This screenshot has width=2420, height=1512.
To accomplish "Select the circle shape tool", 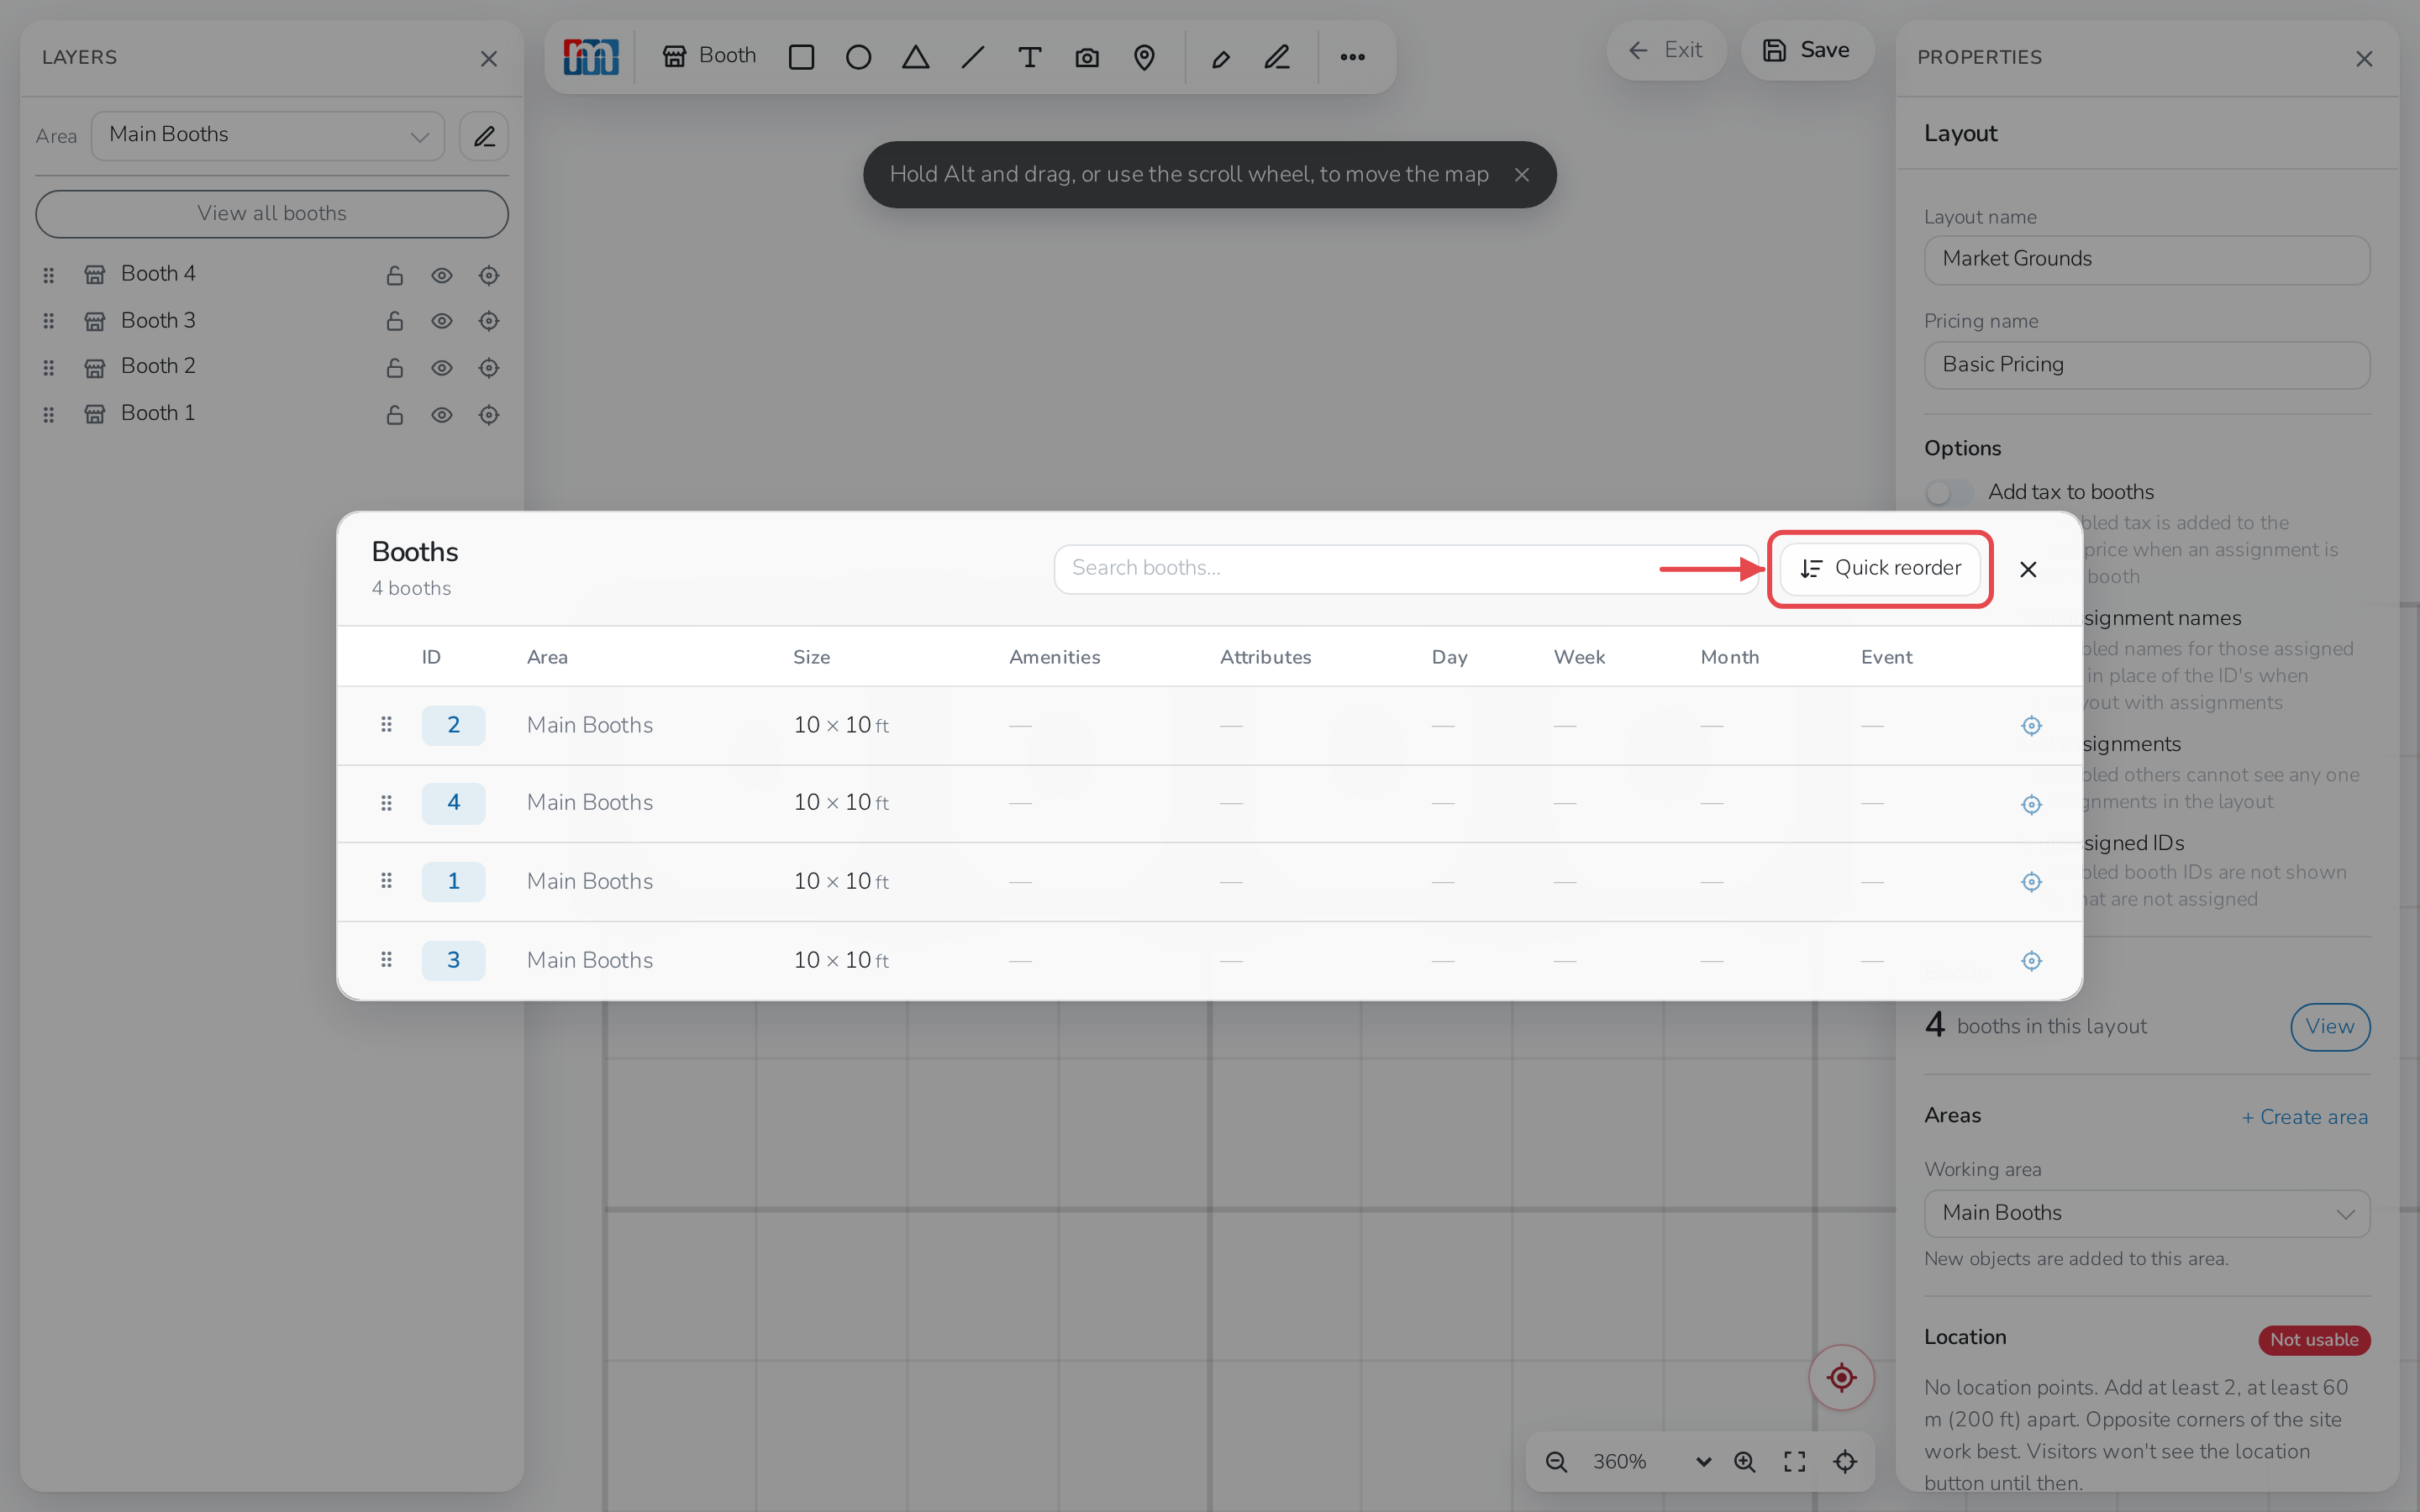I will 858,57.
